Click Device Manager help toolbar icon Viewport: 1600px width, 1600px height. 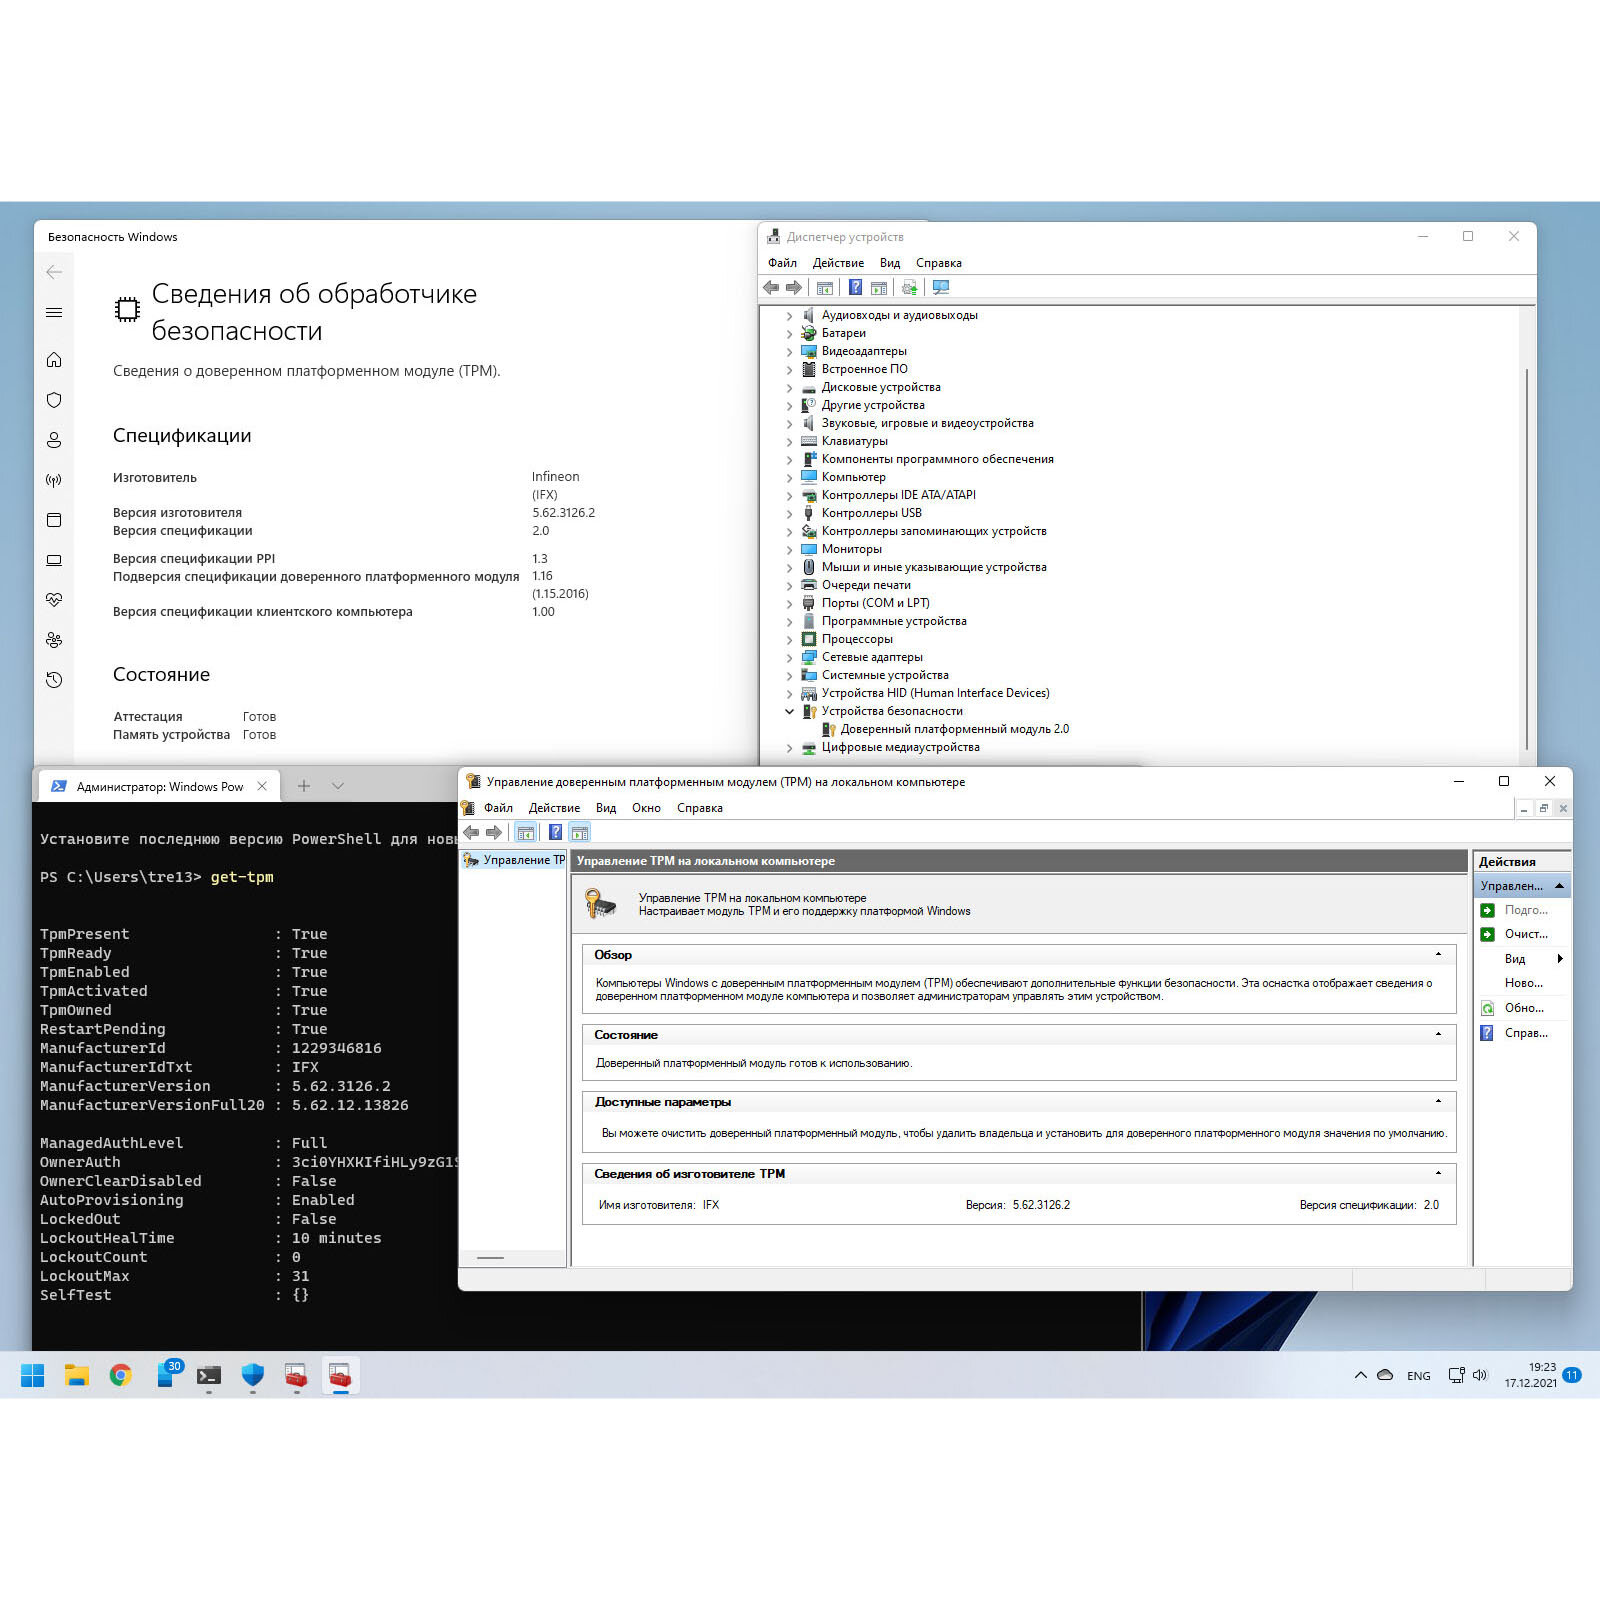pyautogui.click(x=856, y=288)
